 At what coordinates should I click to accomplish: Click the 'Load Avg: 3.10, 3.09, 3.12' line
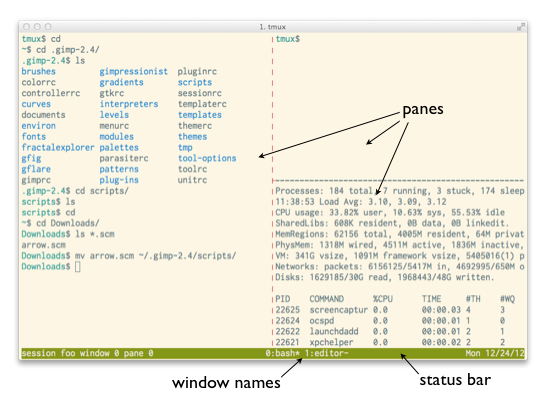(x=361, y=202)
